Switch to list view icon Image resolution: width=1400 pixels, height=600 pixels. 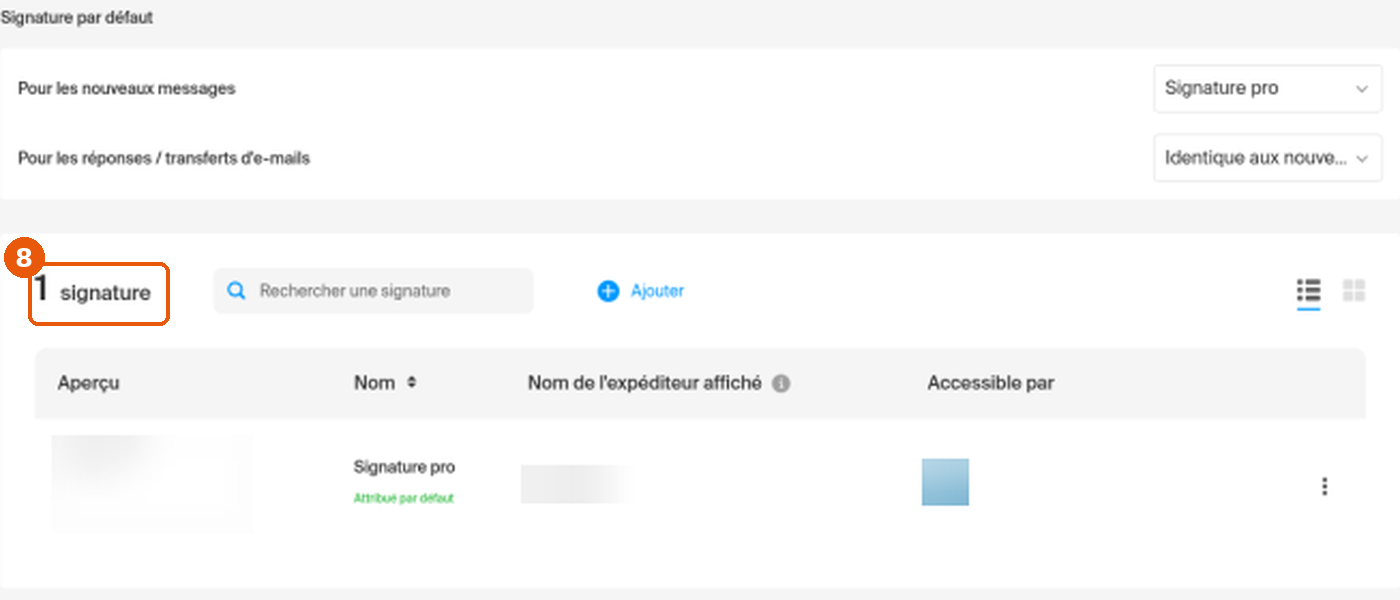pyautogui.click(x=1308, y=291)
